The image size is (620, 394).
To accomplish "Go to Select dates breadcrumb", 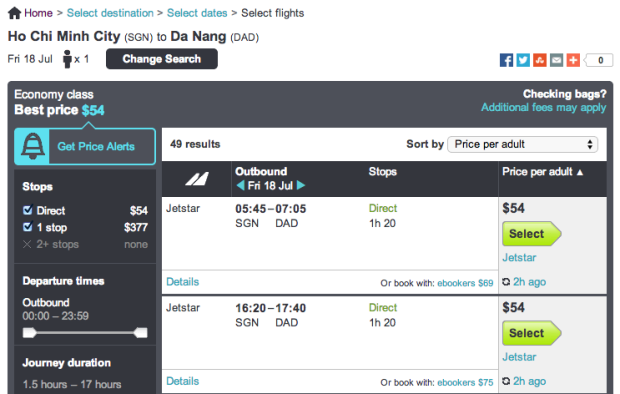I will click(x=197, y=13).
